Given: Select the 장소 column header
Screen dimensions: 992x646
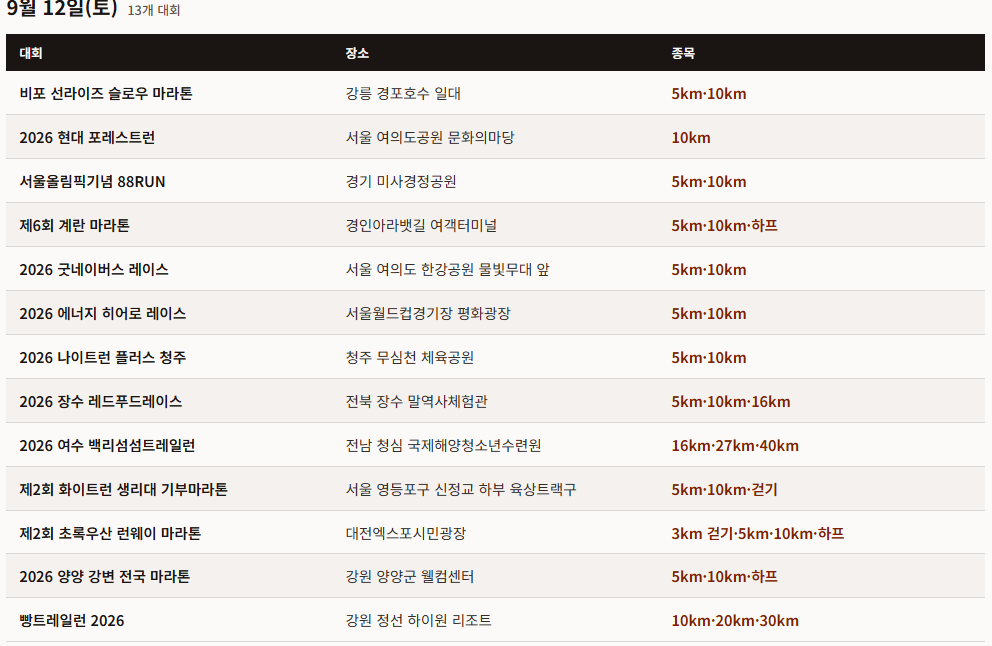Looking at the screenshot, I should tap(357, 53).
